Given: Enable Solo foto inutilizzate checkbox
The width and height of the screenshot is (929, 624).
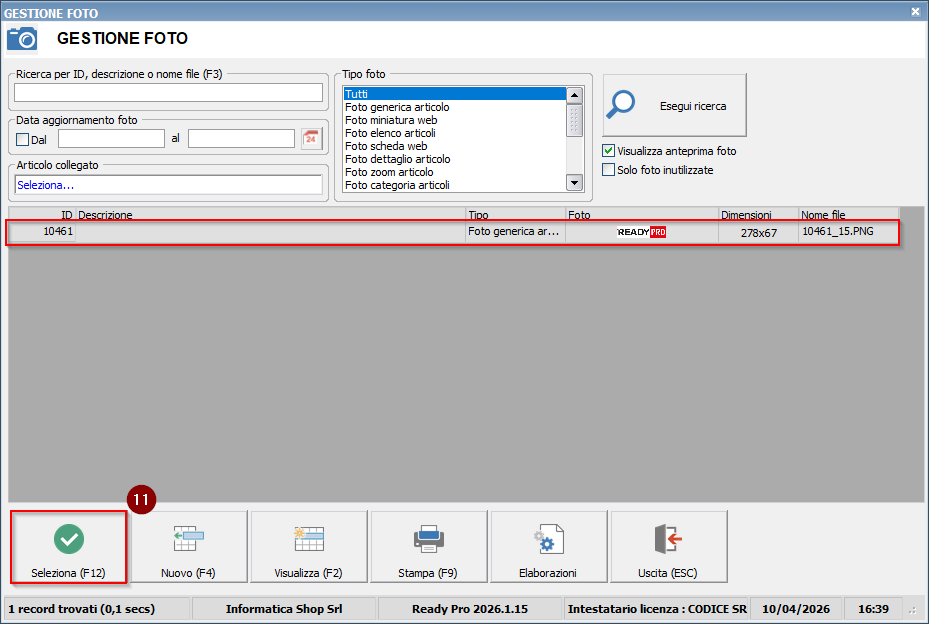Looking at the screenshot, I should click(x=608, y=170).
